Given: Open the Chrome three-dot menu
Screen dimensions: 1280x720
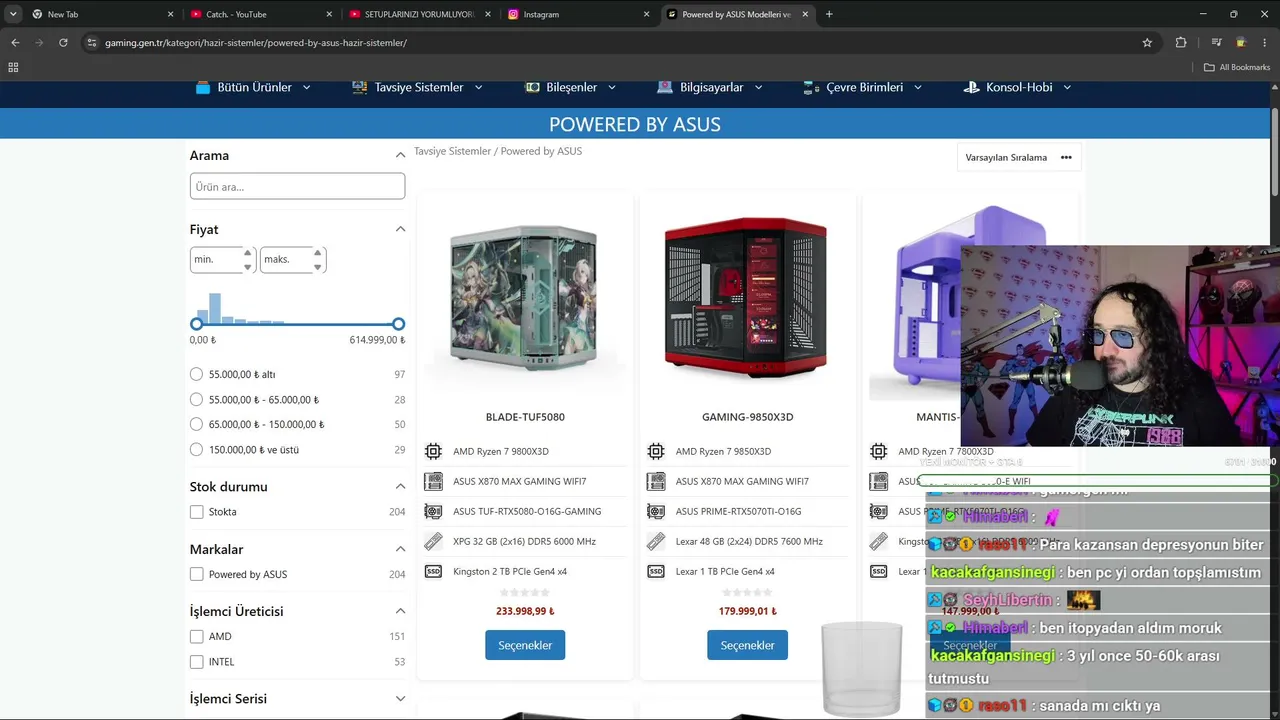Looking at the screenshot, I should coord(1265,43).
